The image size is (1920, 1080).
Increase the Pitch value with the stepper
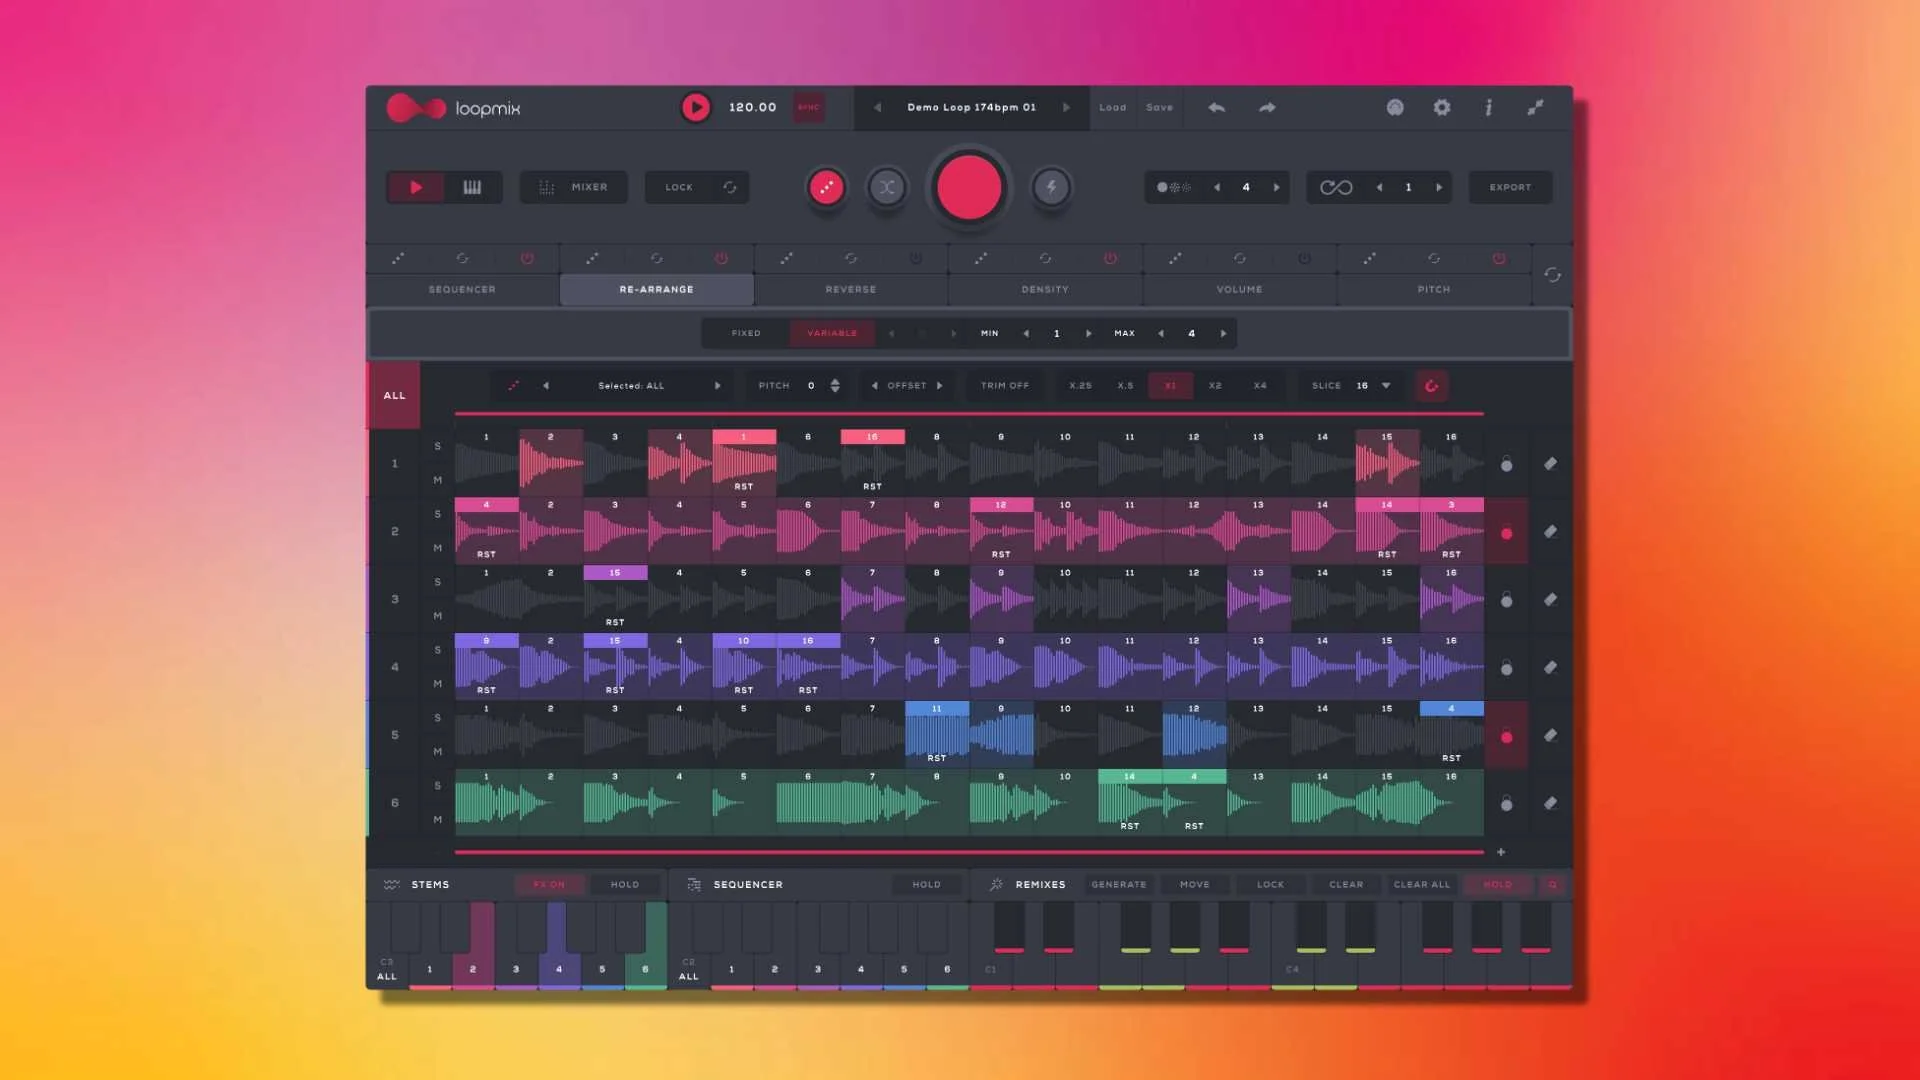[835, 381]
